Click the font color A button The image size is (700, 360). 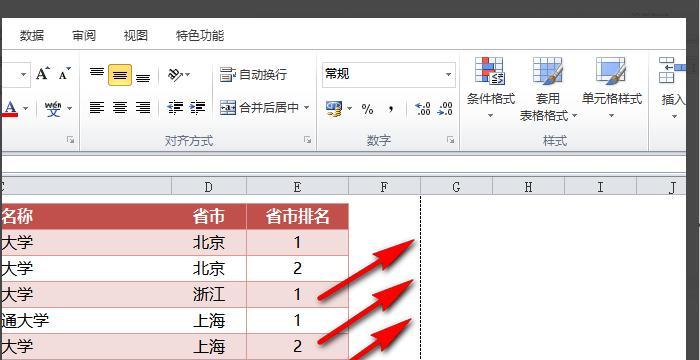point(10,108)
